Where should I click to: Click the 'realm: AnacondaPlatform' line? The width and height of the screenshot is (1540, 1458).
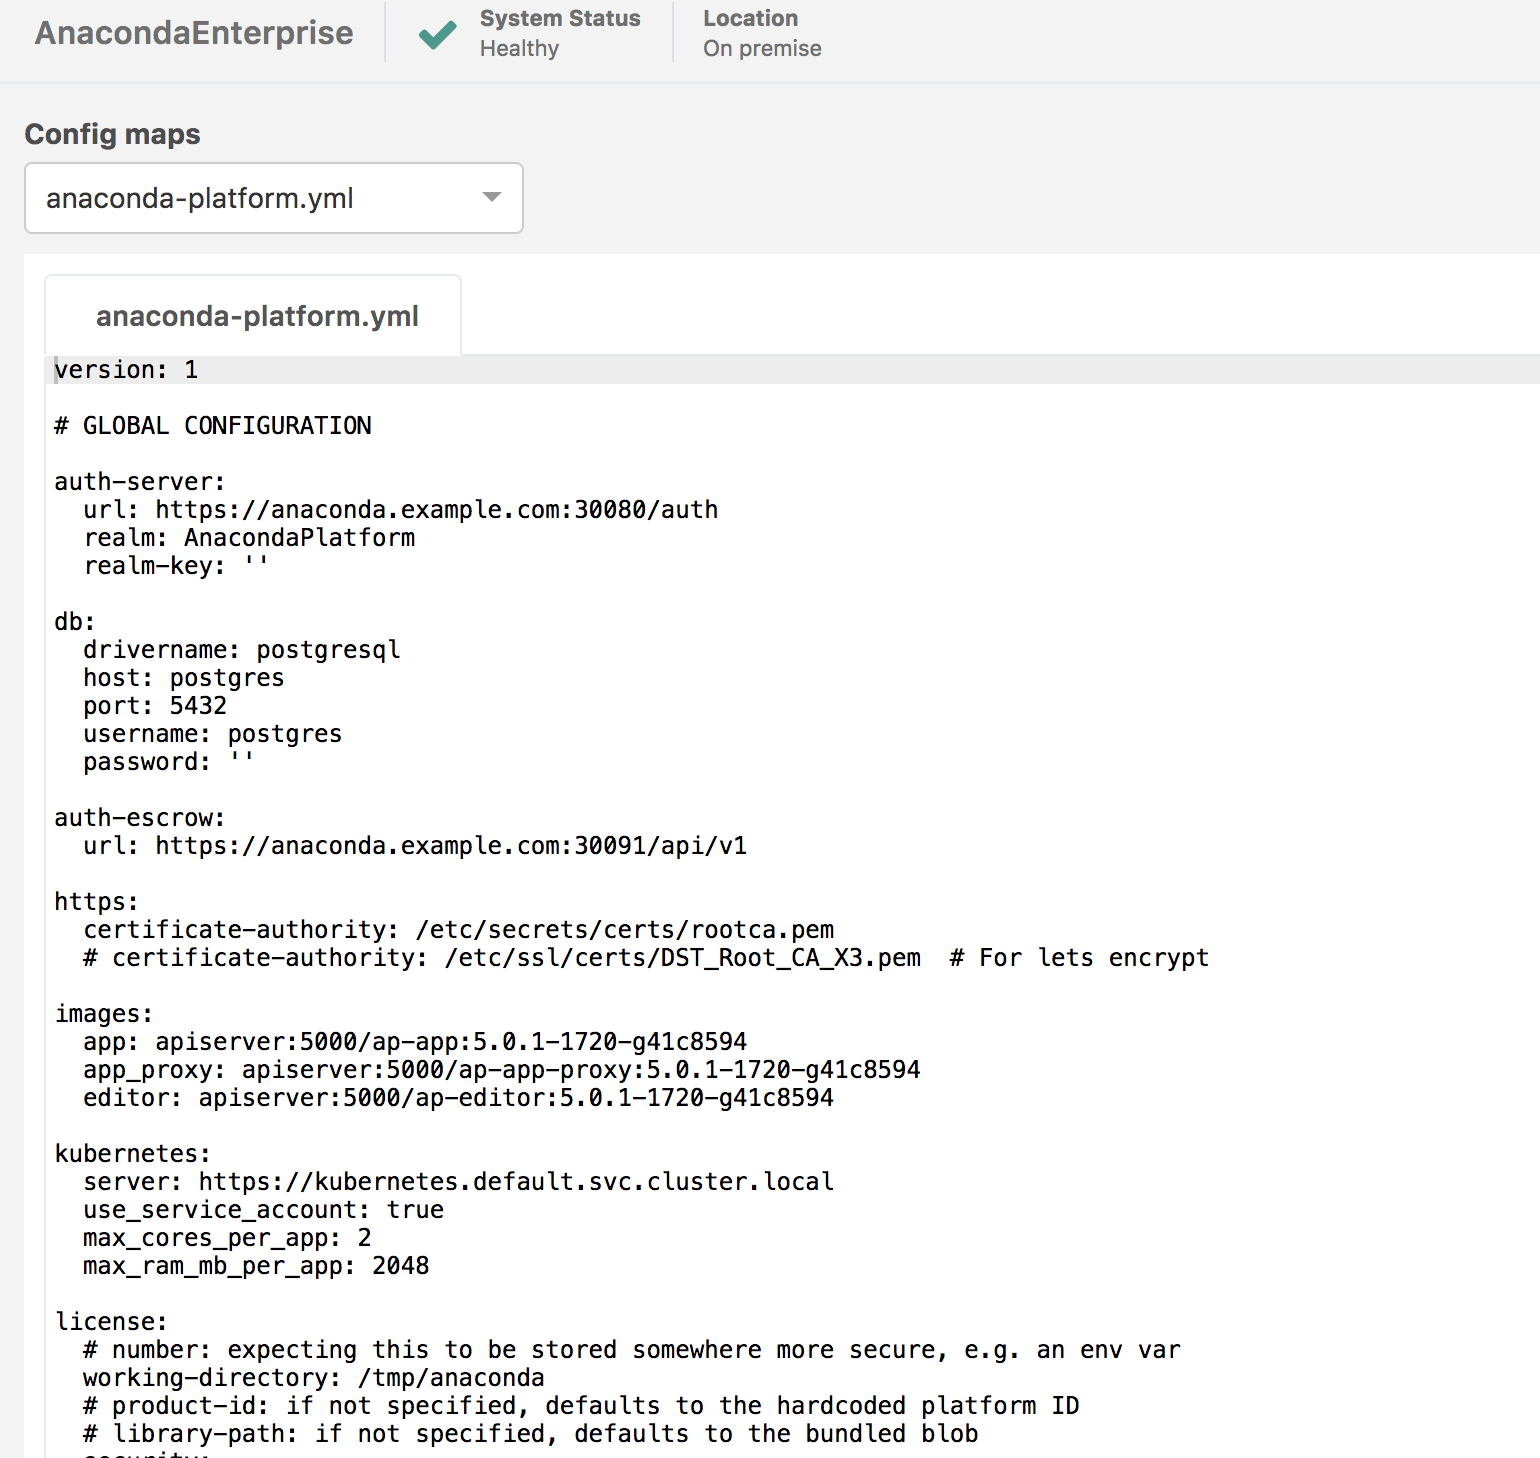(249, 538)
